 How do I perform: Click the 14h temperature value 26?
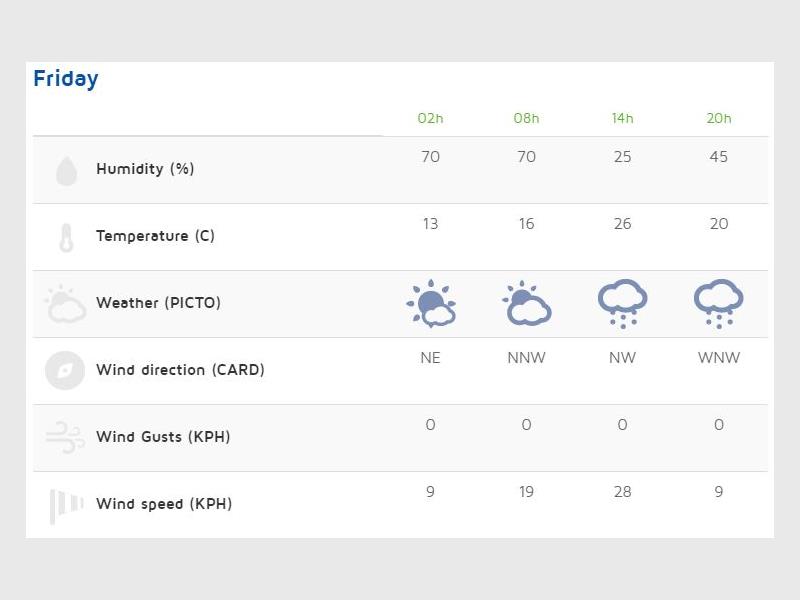point(622,224)
